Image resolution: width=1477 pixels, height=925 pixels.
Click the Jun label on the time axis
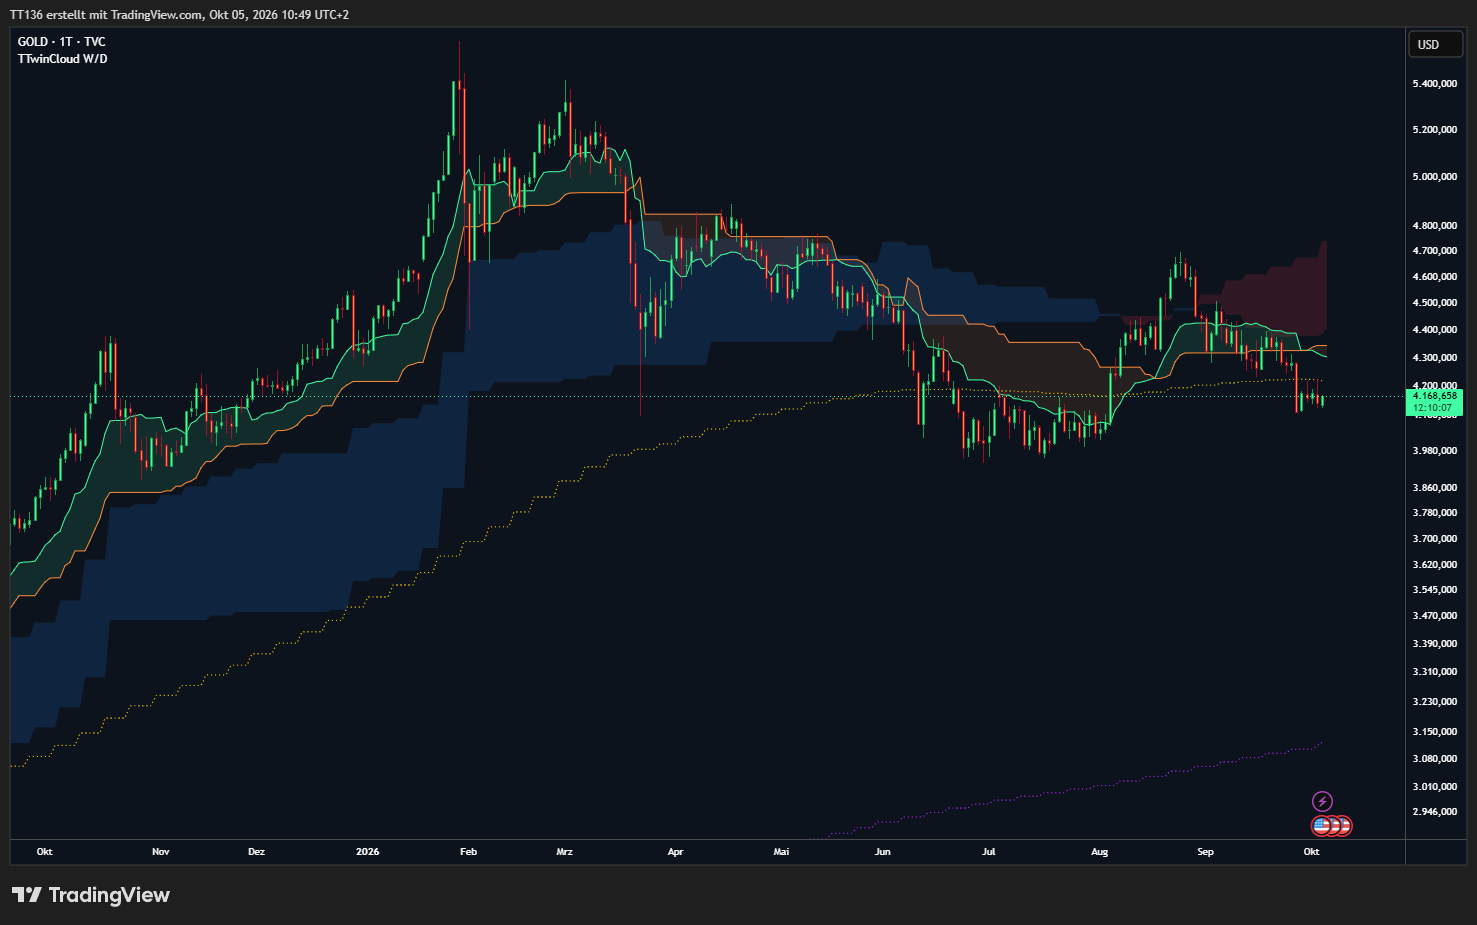point(882,852)
